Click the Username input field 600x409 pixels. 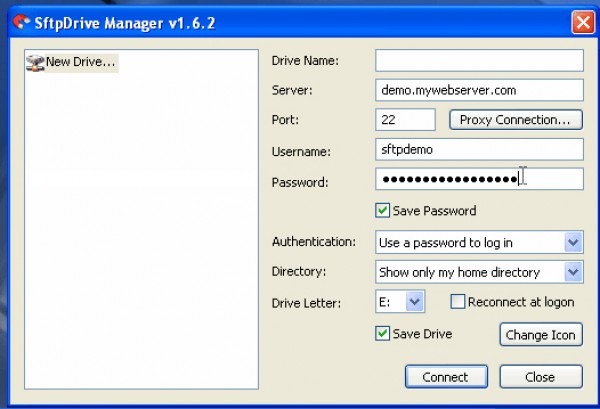pos(479,150)
